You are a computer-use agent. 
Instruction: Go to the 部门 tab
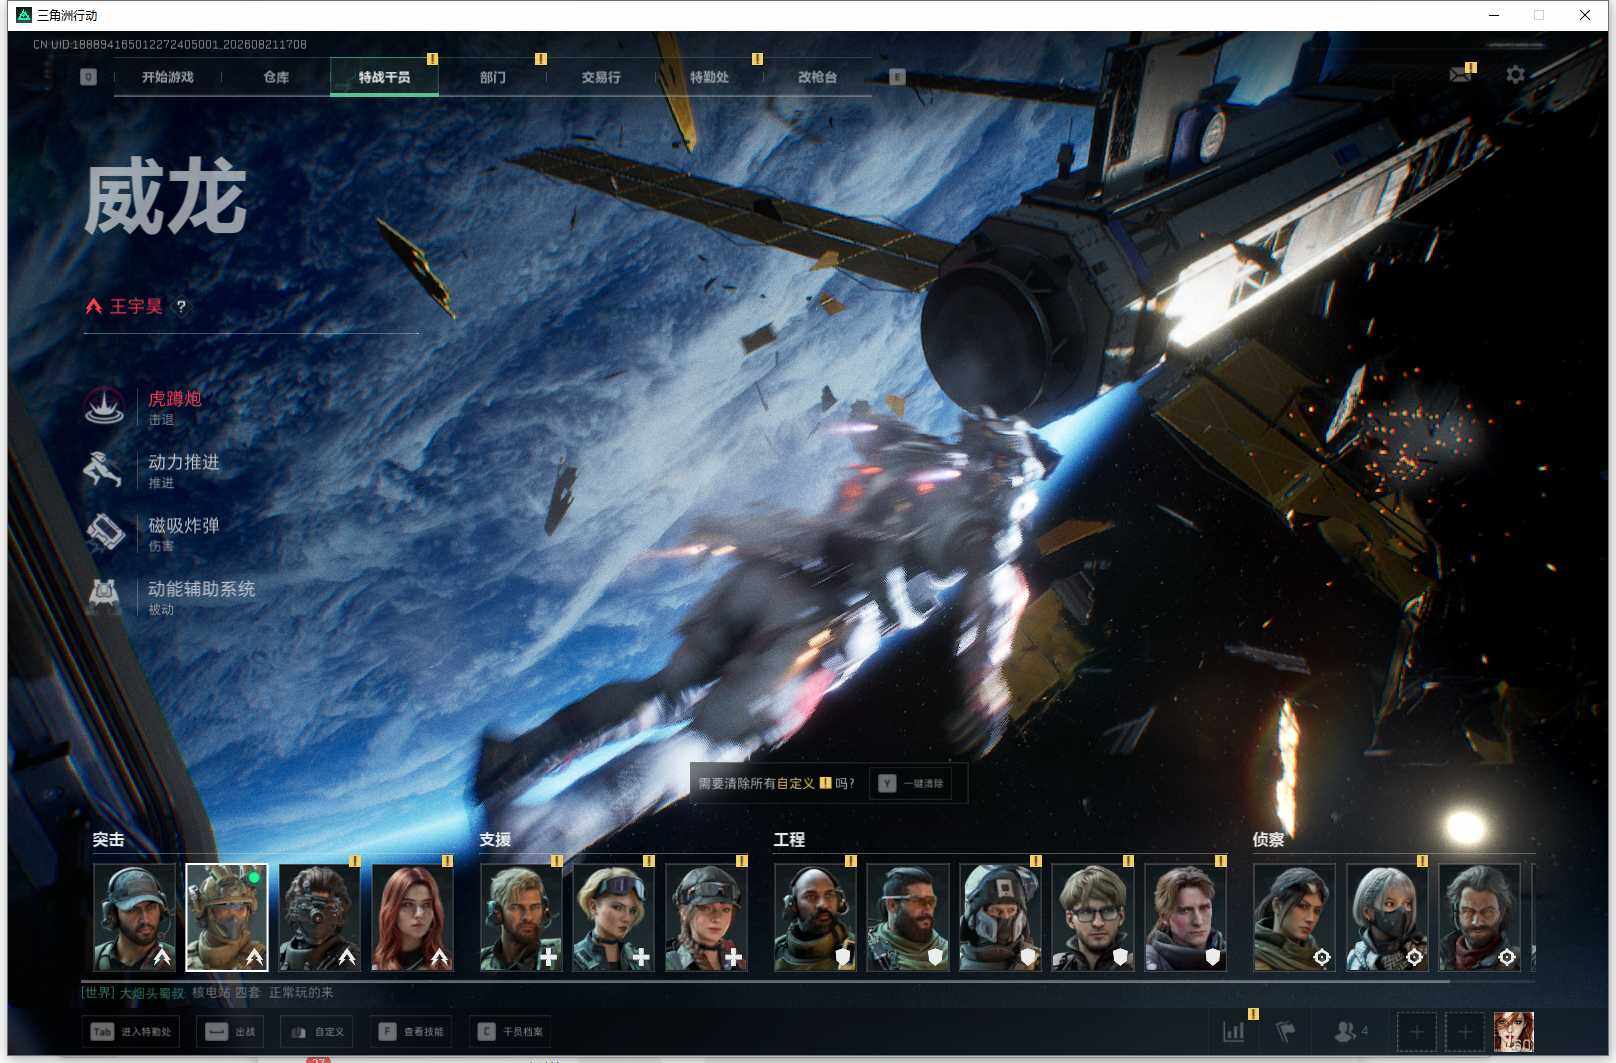(x=492, y=77)
